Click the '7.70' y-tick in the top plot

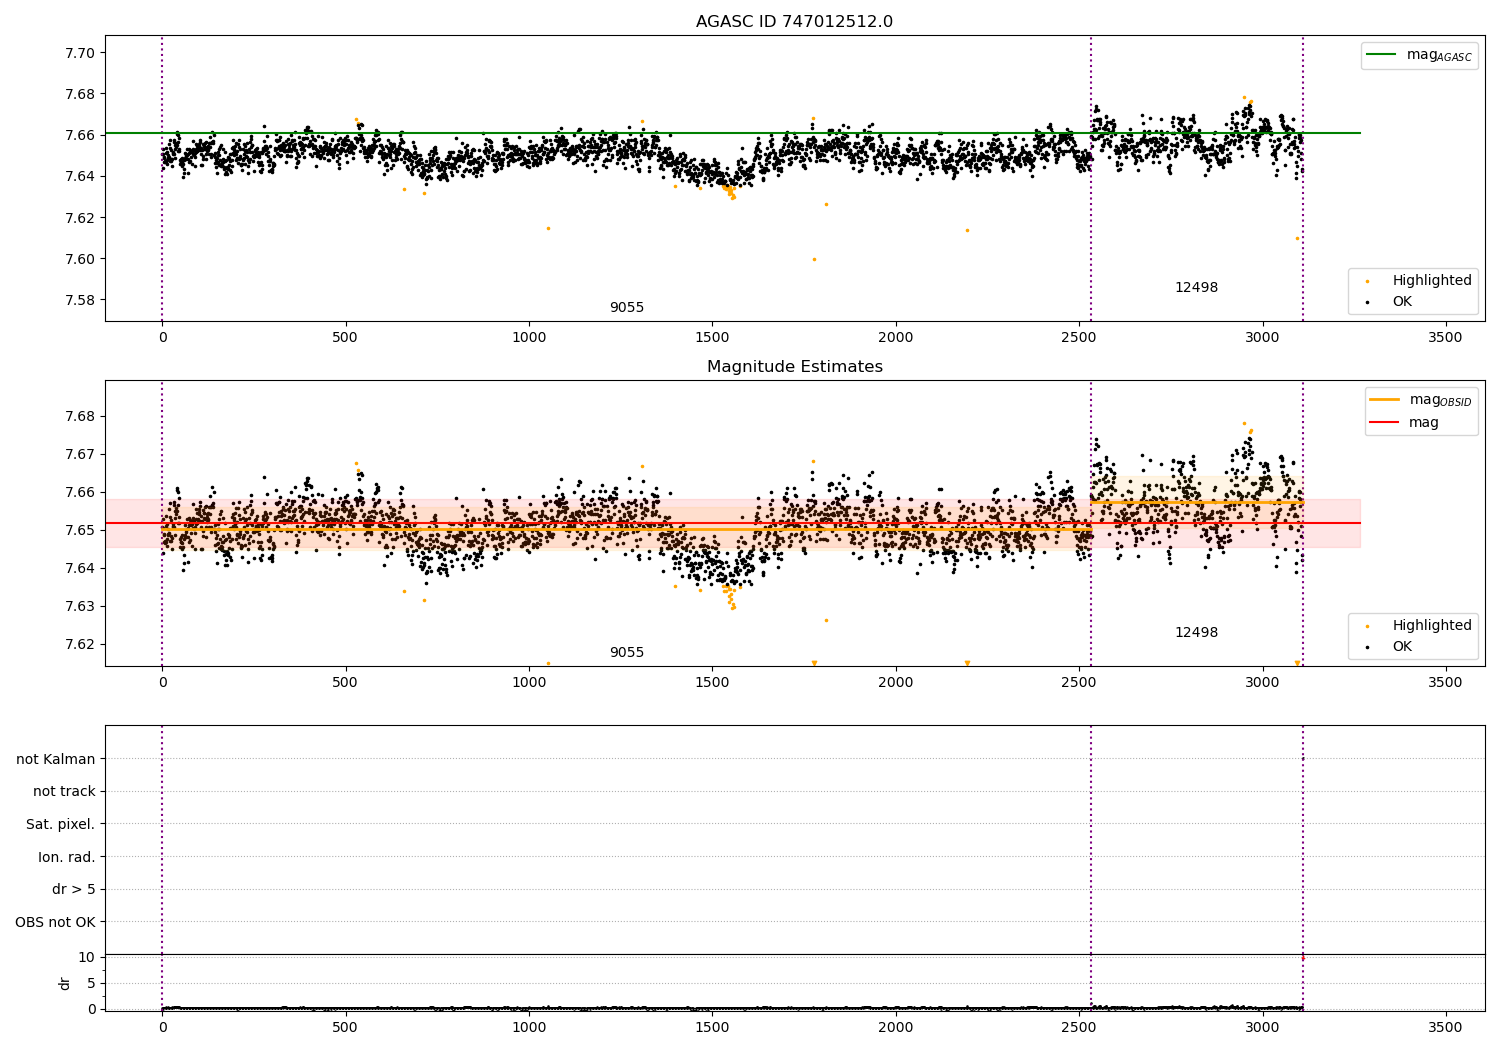click(79, 53)
